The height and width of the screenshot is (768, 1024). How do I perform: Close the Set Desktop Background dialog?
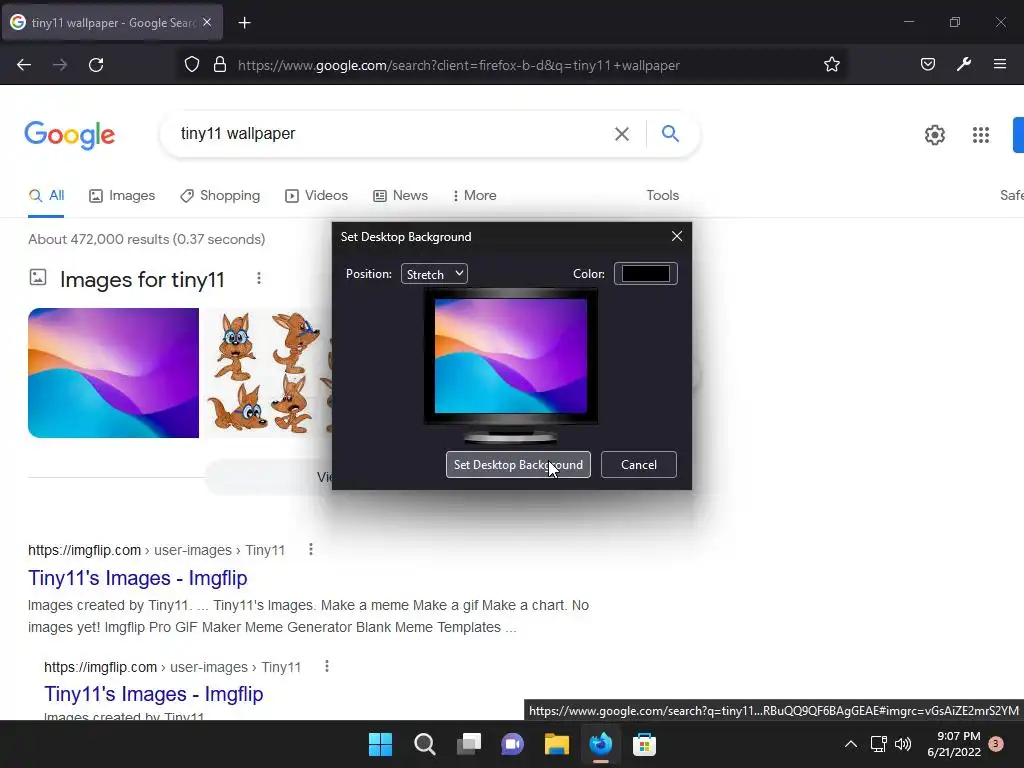click(x=677, y=236)
